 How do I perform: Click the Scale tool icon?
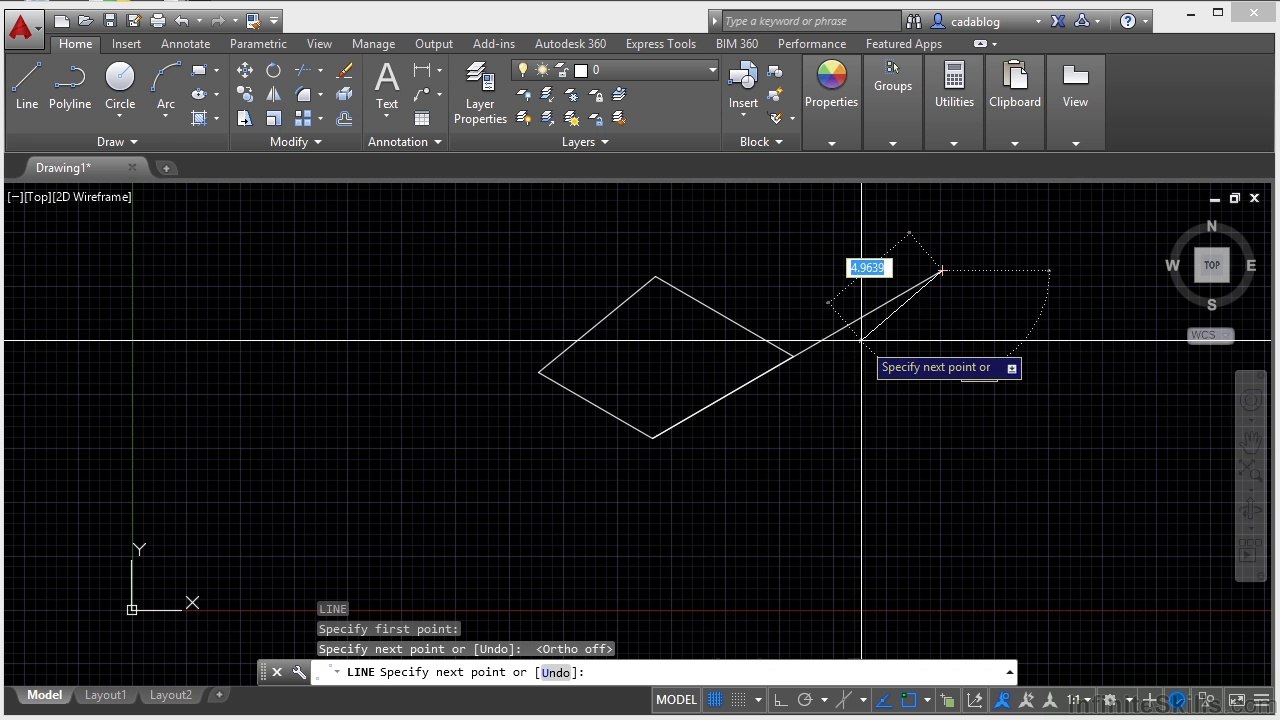tap(273, 118)
